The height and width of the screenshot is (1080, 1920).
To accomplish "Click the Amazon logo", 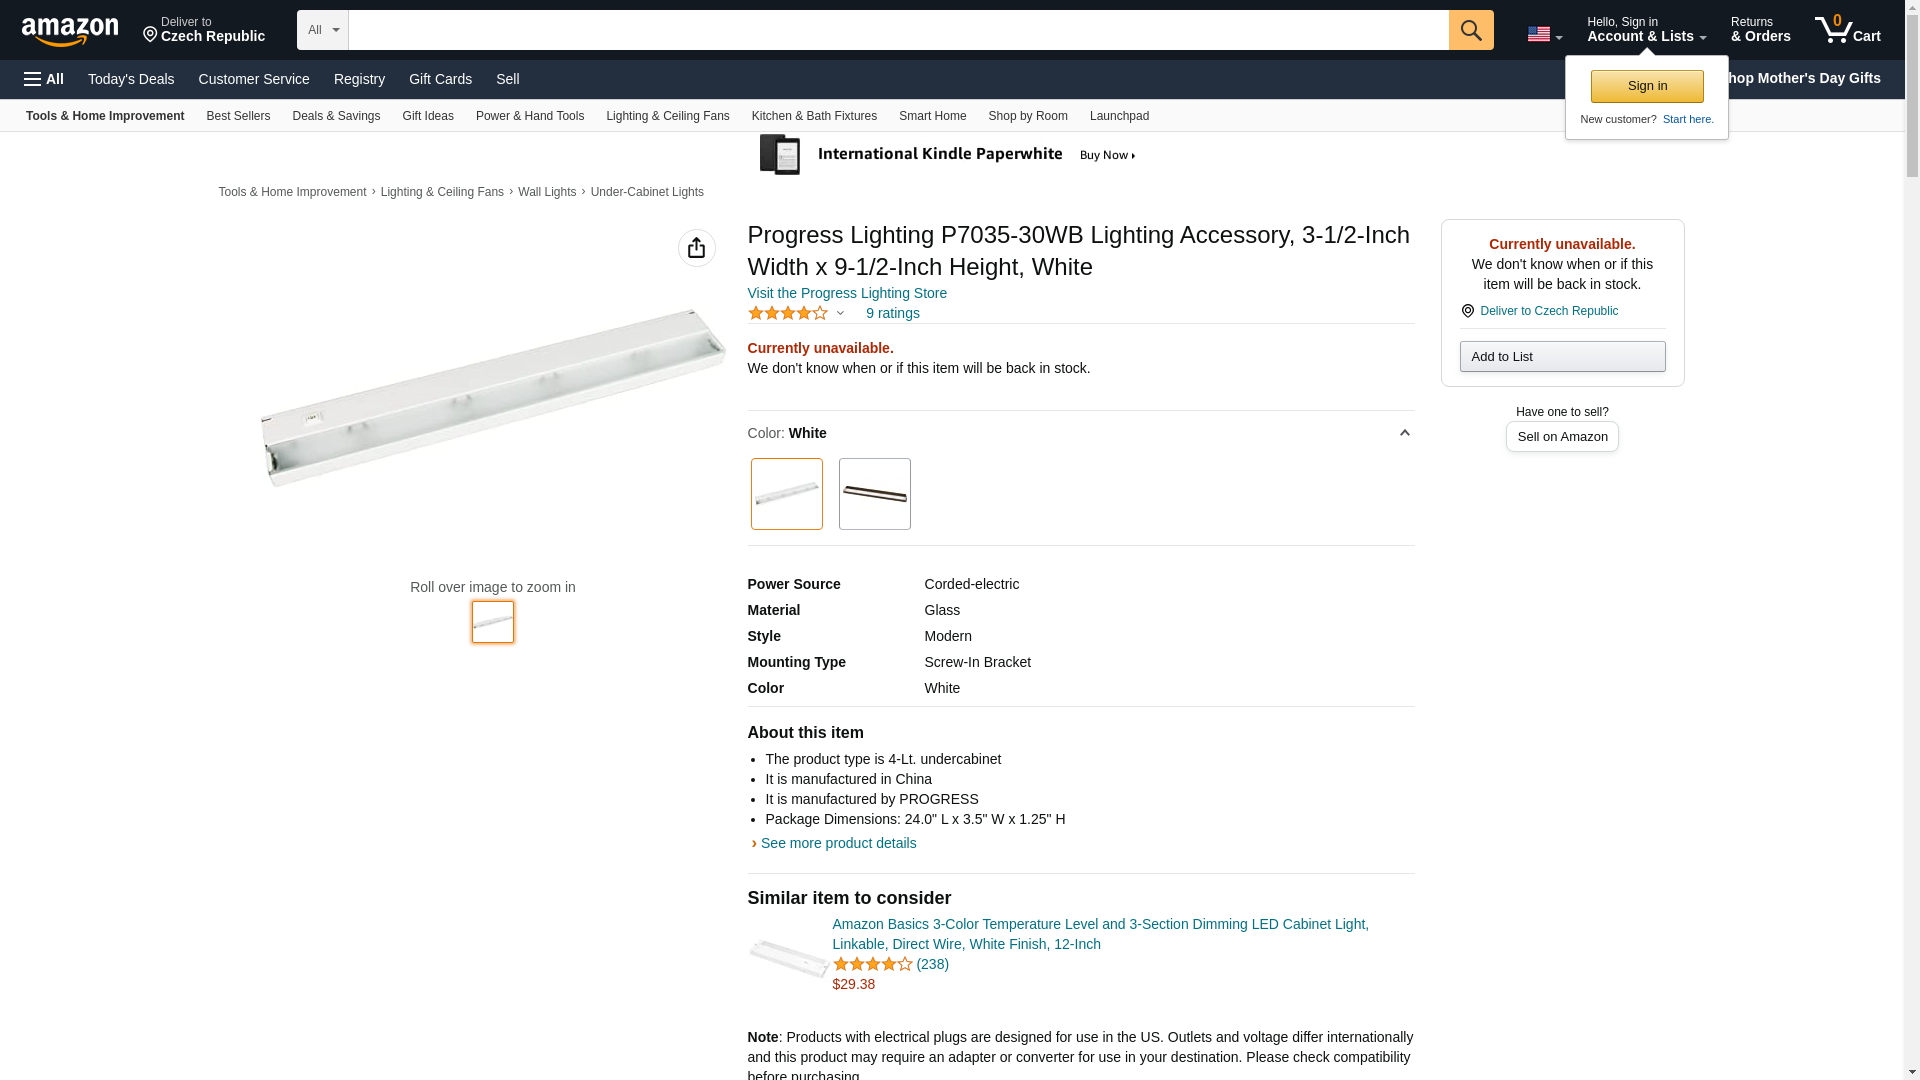I will (x=70, y=31).
